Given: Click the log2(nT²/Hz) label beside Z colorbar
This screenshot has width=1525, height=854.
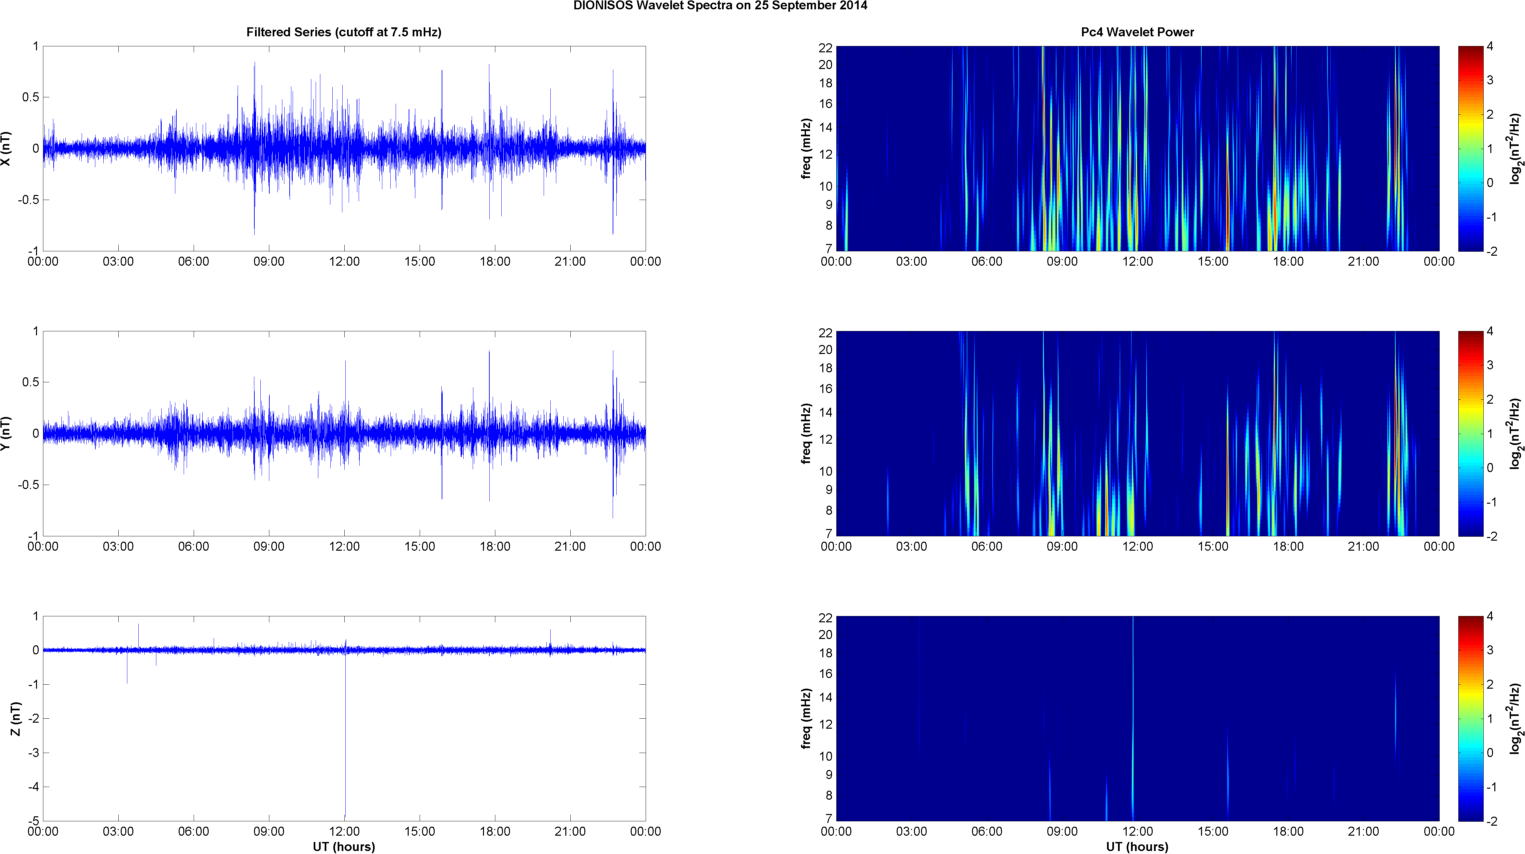Looking at the screenshot, I should [1516, 718].
